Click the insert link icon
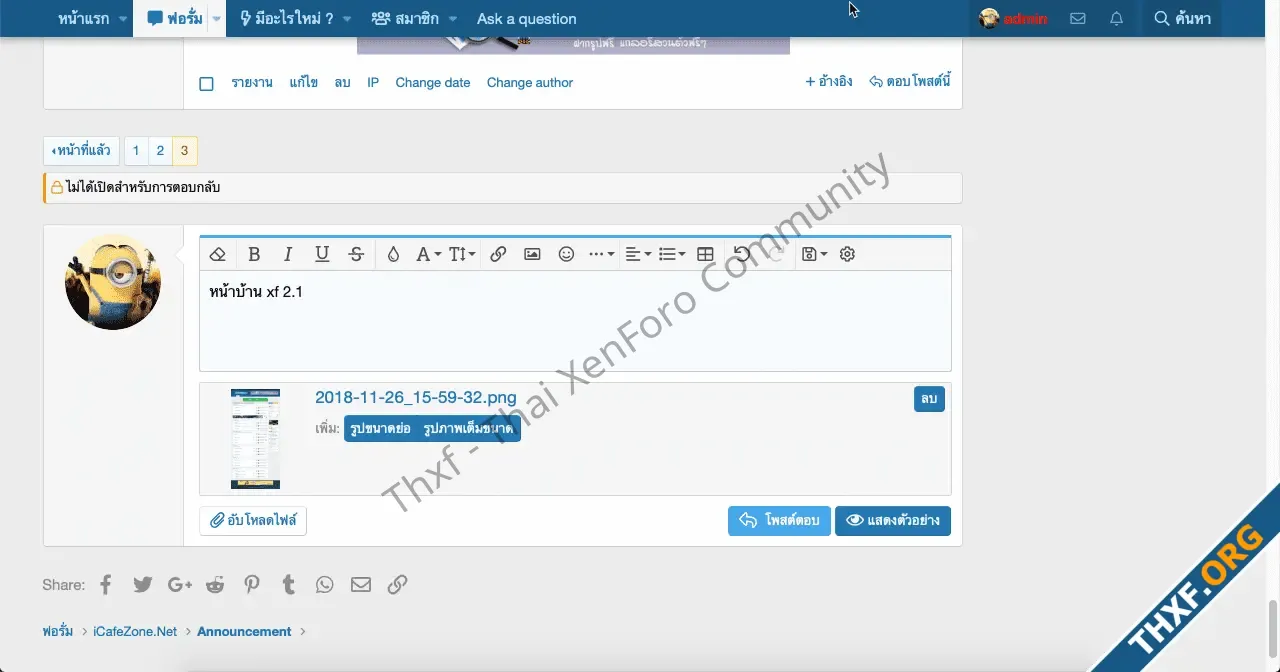Image resolution: width=1280 pixels, height=672 pixels. (x=498, y=254)
